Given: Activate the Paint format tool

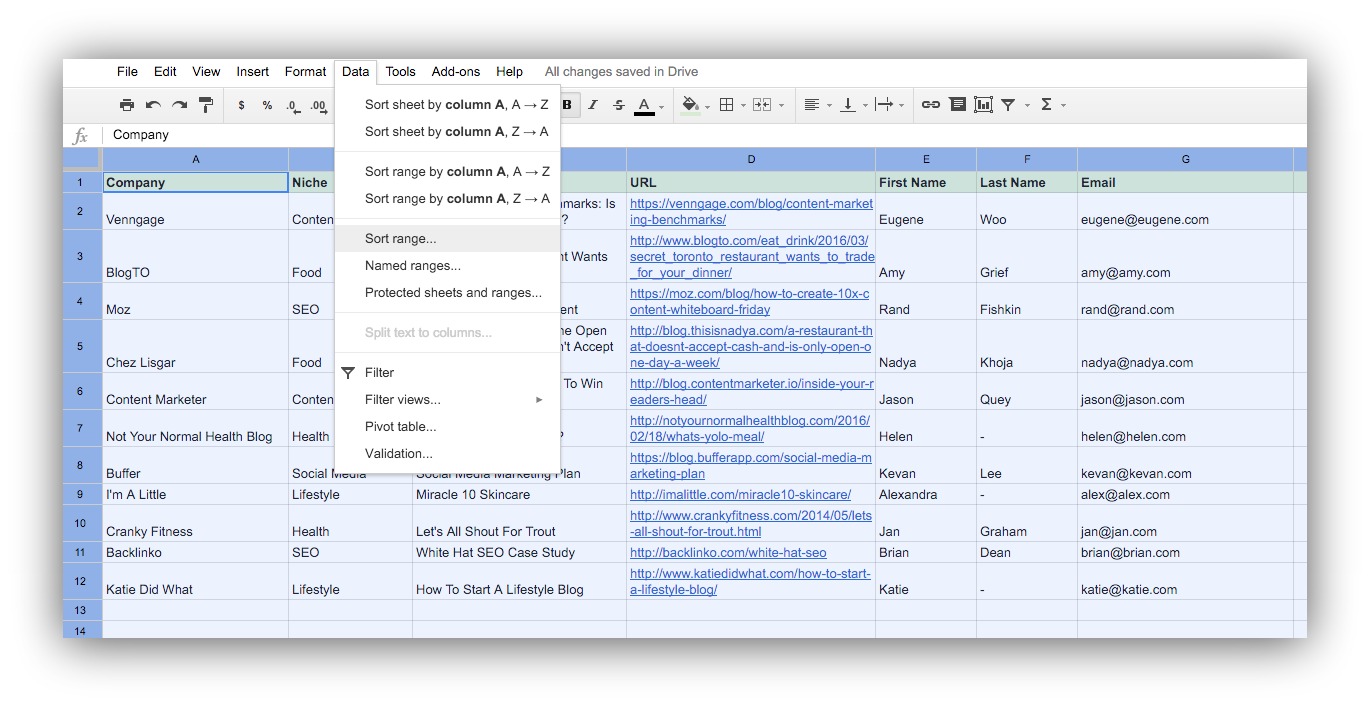Looking at the screenshot, I should point(206,105).
